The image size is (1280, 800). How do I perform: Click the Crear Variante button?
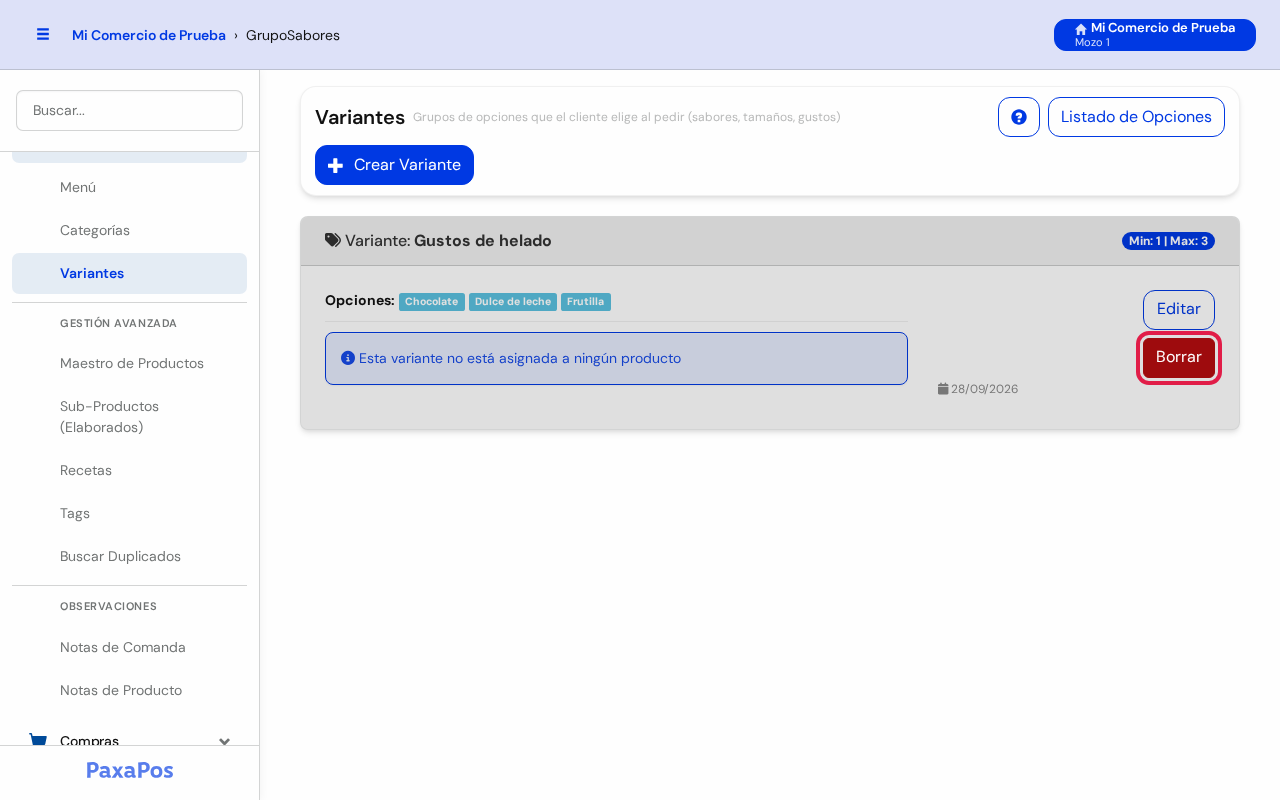(x=394, y=165)
